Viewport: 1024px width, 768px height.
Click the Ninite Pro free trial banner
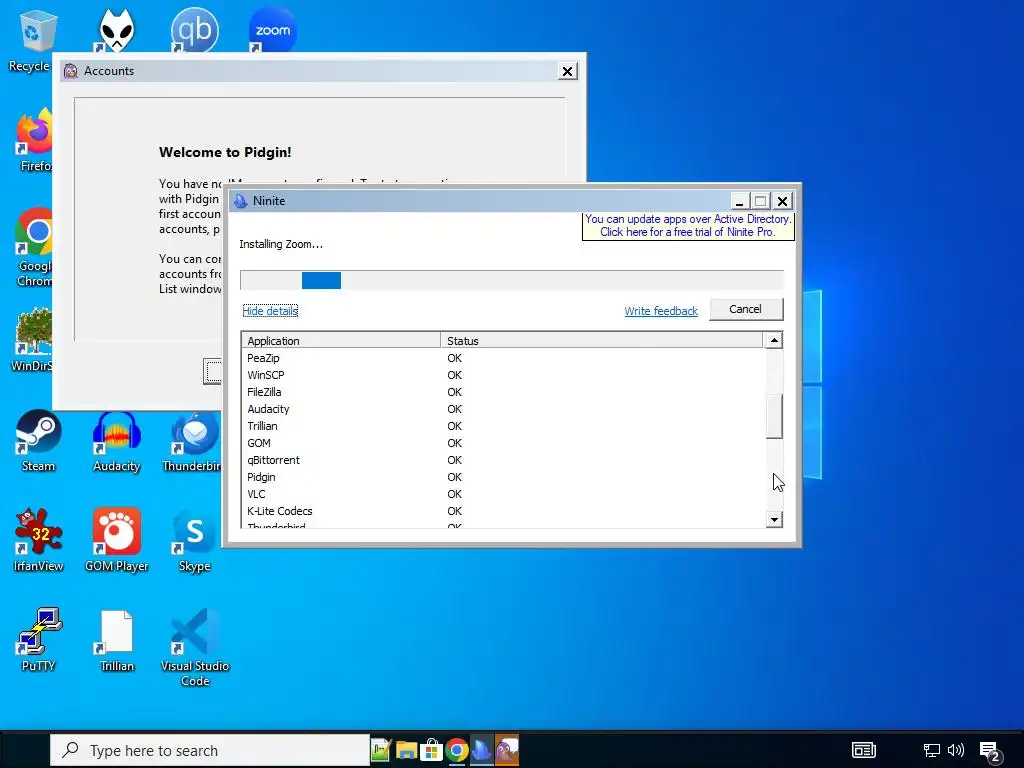pos(688,225)
